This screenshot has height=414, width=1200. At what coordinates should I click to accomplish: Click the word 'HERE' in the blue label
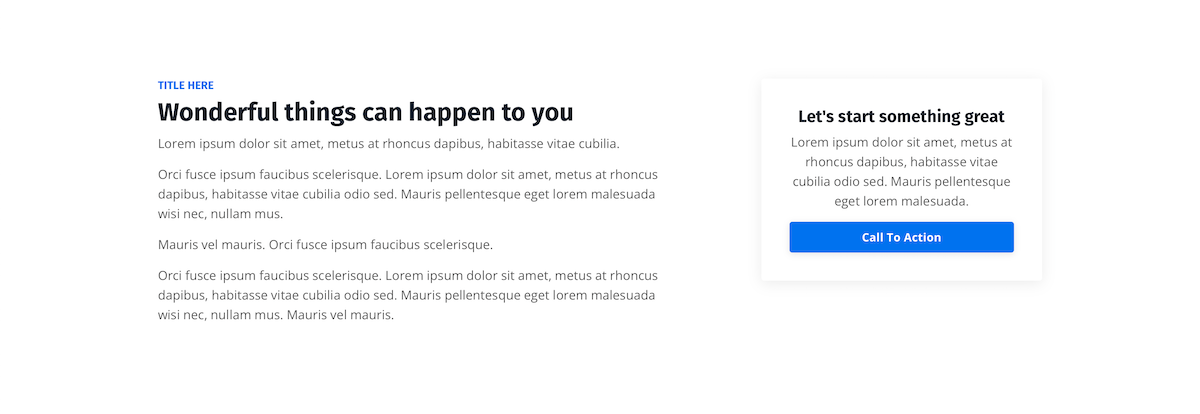tap(200, 86)
